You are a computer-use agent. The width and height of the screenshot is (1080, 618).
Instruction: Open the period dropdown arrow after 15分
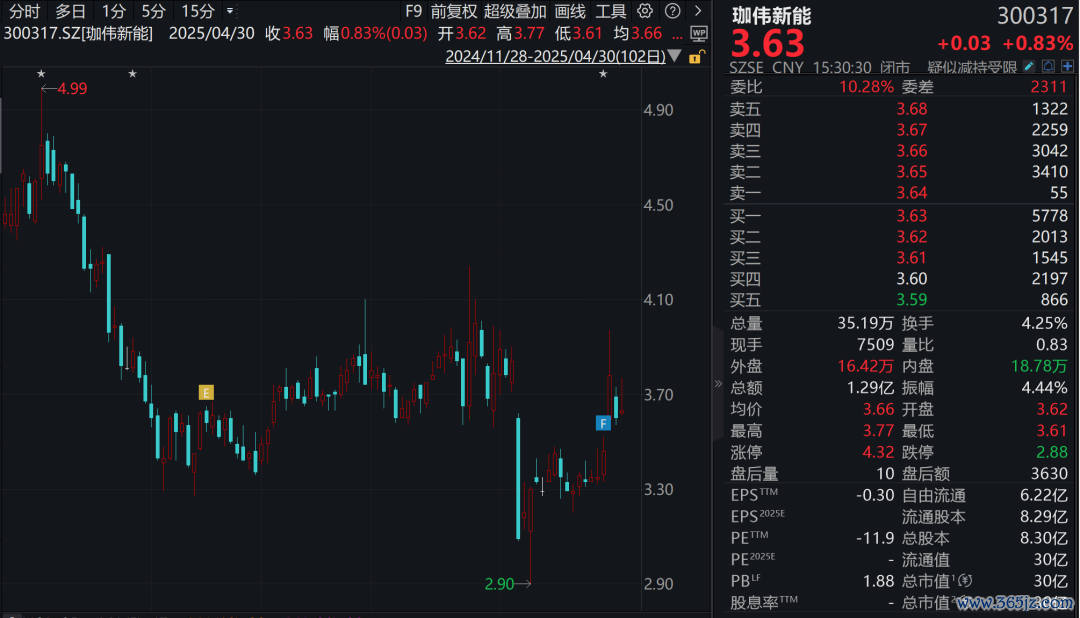230,11
